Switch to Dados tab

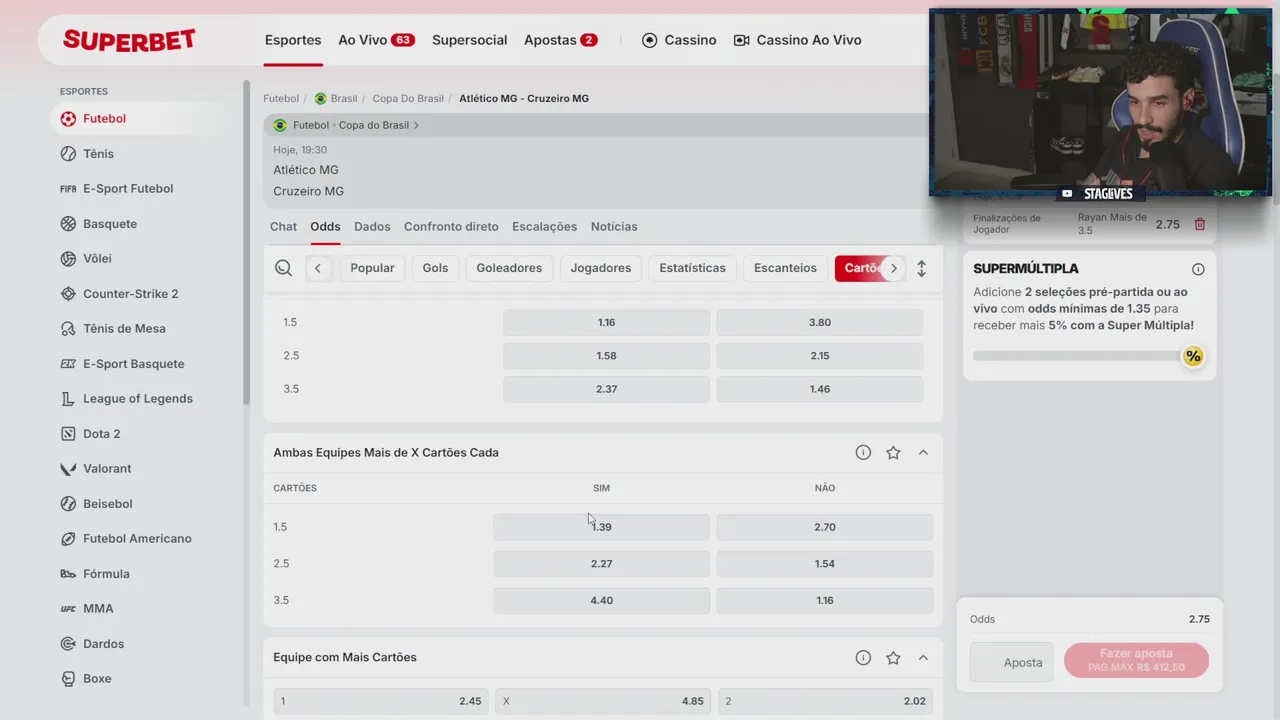[x=372, y=227]
